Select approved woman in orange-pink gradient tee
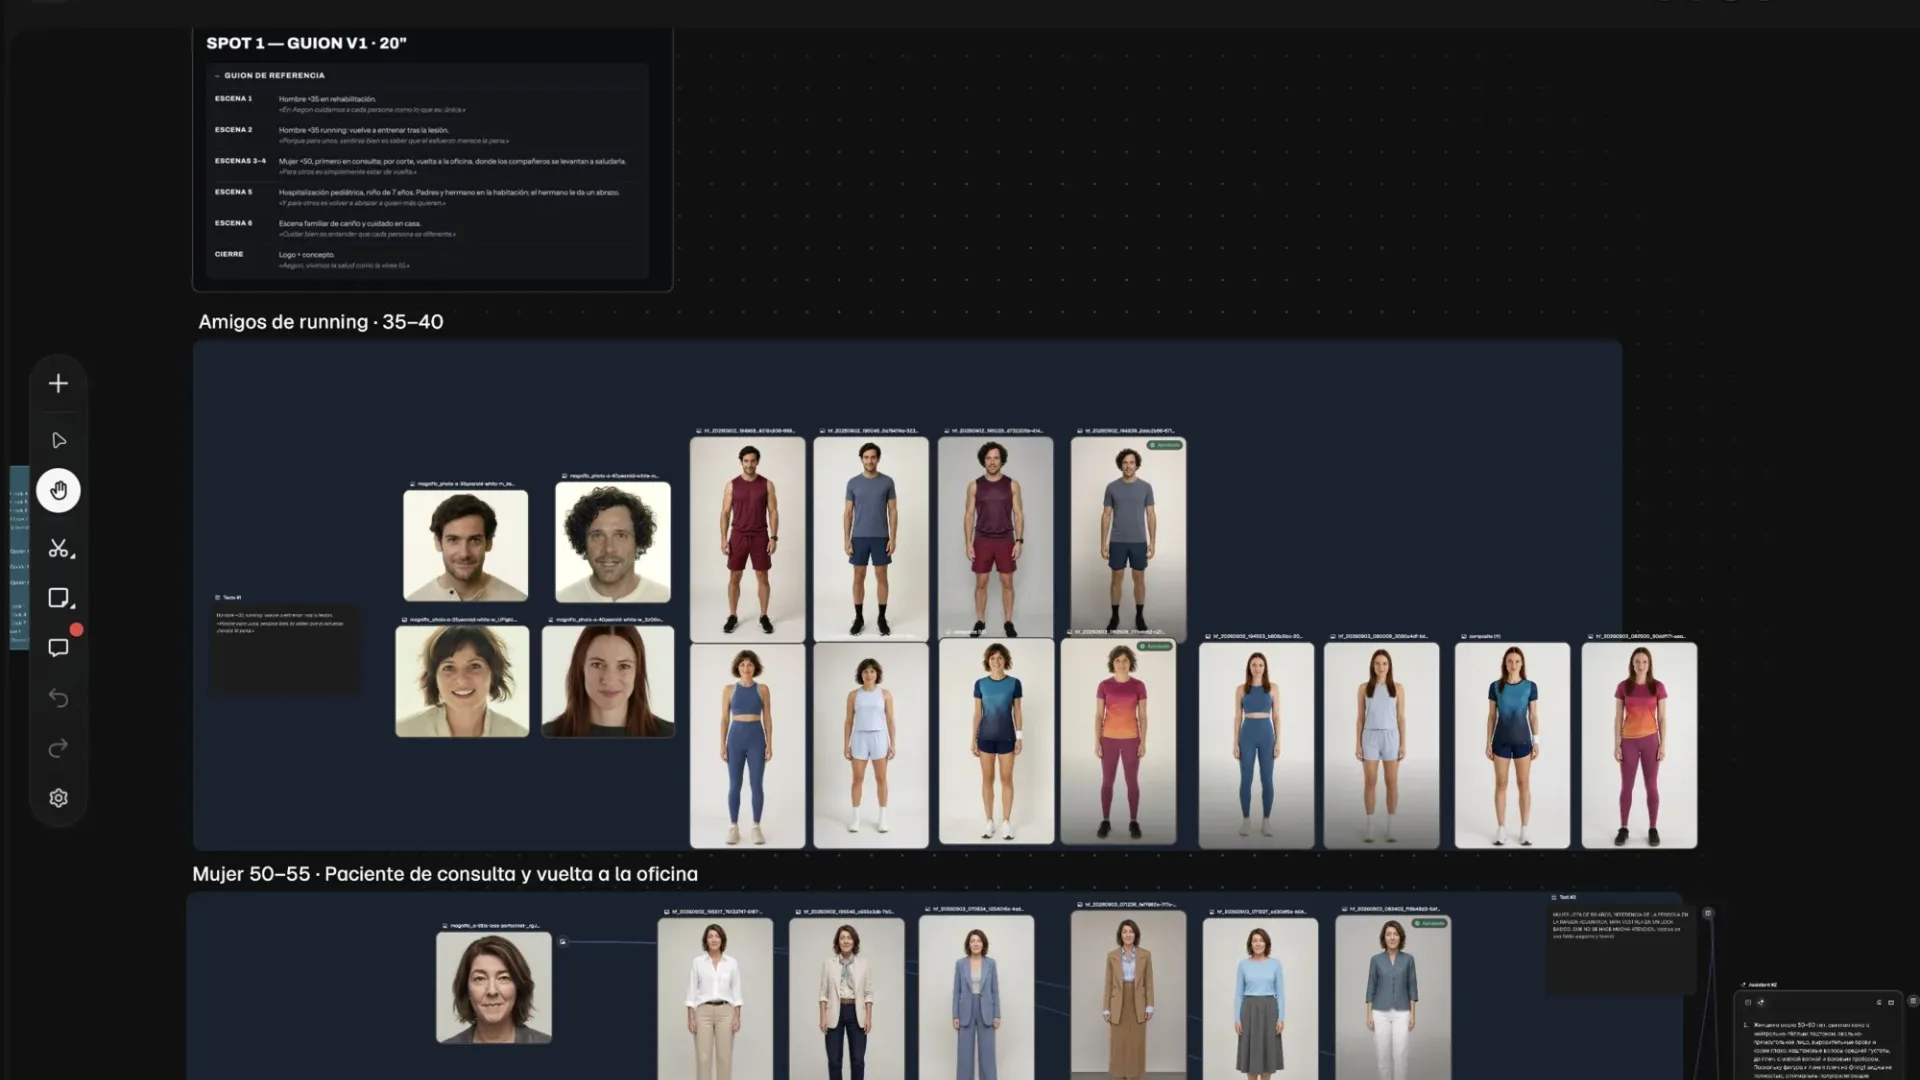The image size is (1920, 1080). click(x=1118, y=741)
